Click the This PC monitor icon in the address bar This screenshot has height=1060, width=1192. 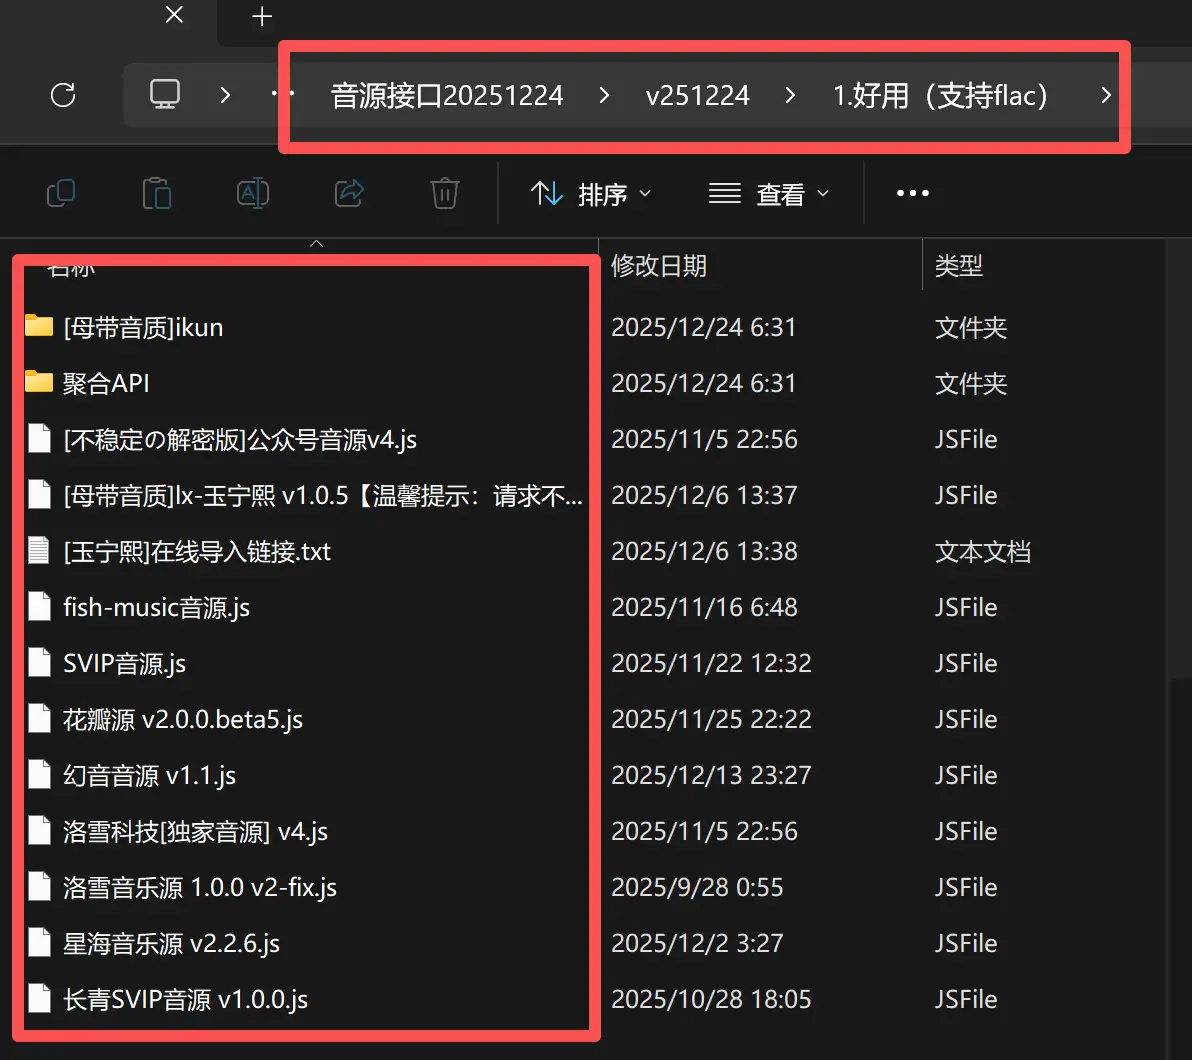pos(164,93)
